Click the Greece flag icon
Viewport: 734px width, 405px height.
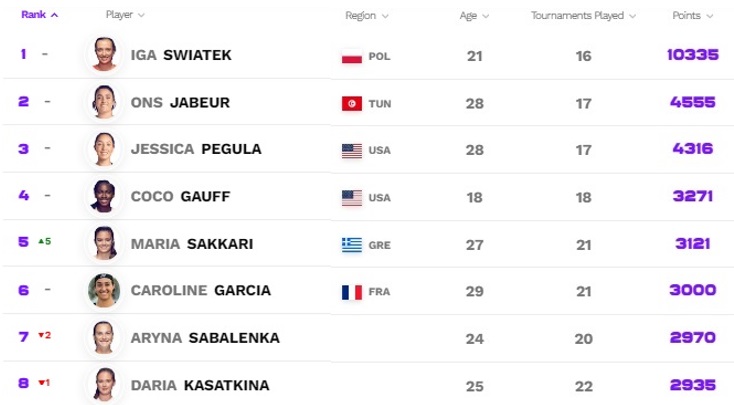click(352, 245)
